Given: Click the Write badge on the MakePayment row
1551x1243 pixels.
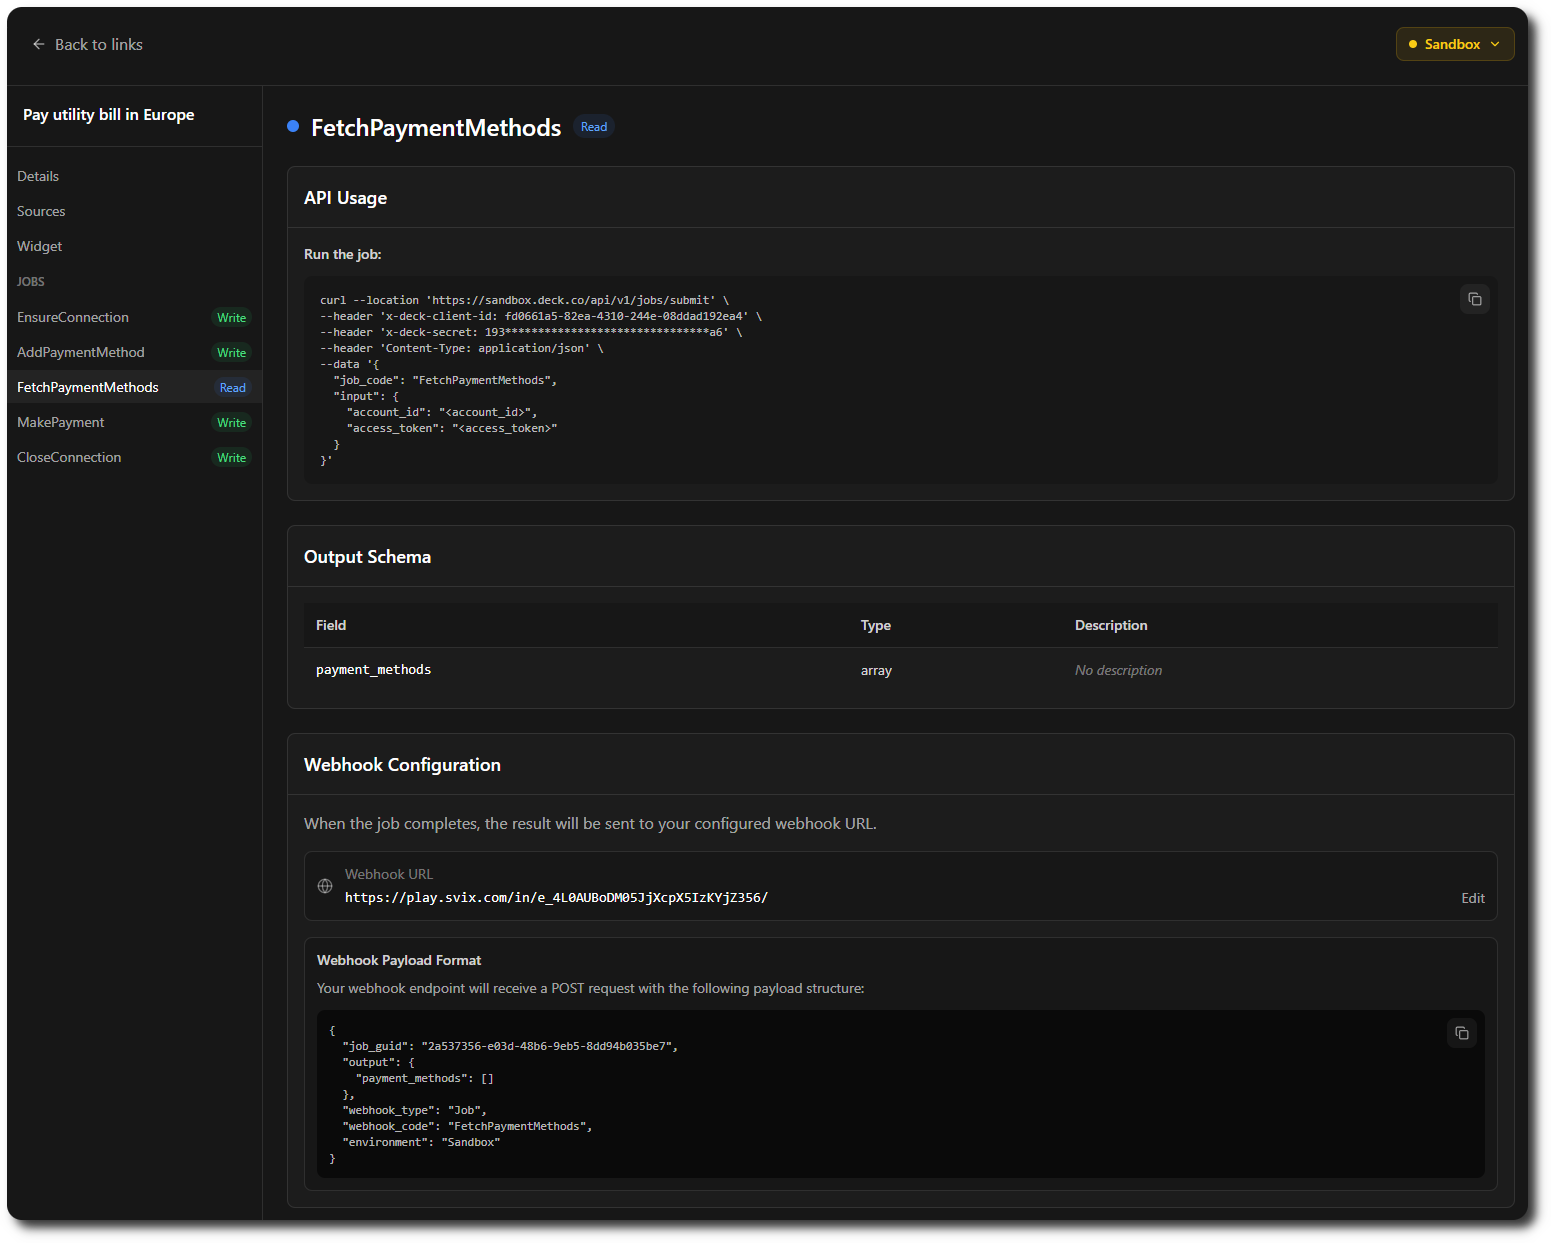Looking at the screenshot, I should [x=232, y=423].
